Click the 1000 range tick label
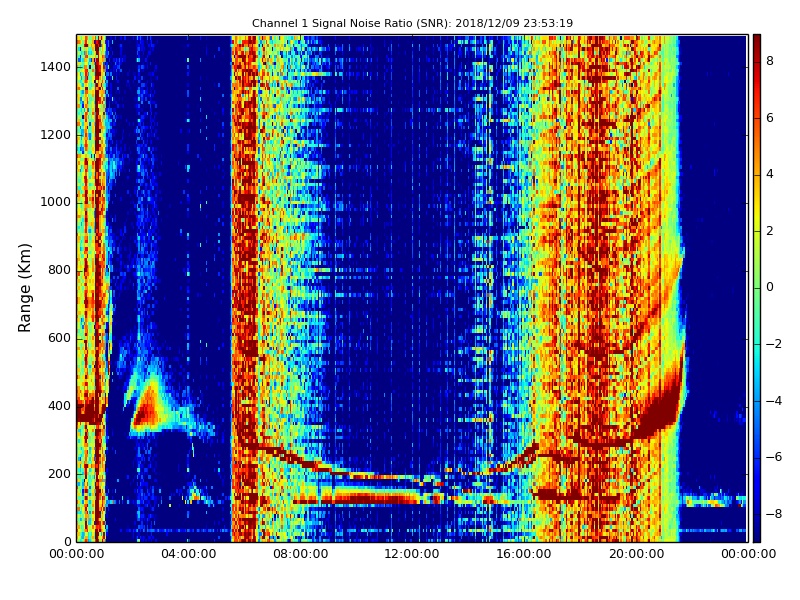 (56, 202)
